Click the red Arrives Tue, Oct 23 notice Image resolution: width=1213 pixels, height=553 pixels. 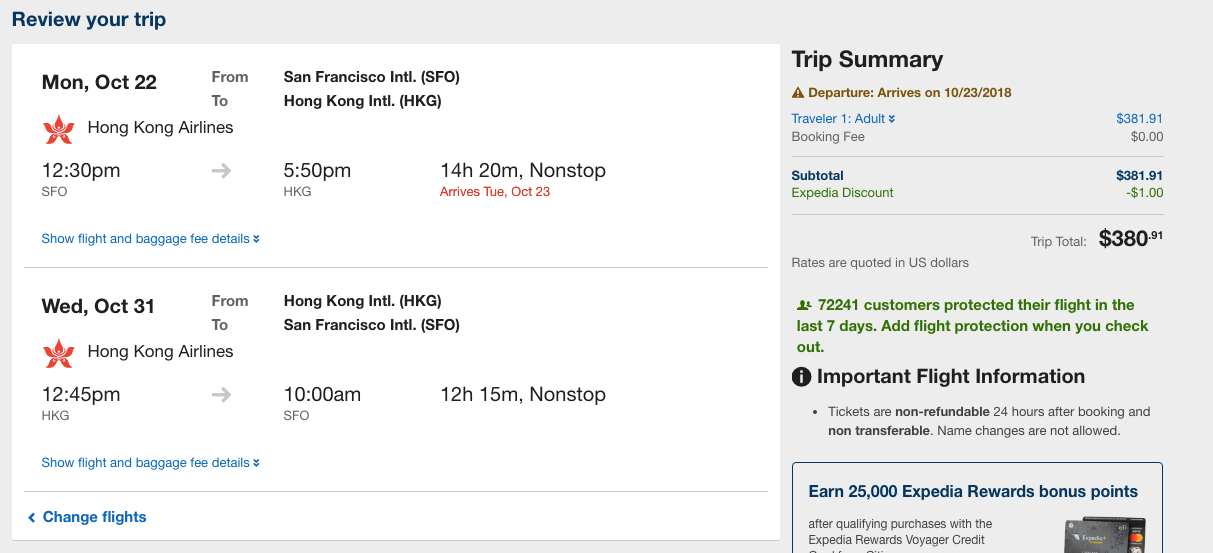(495, 192)
